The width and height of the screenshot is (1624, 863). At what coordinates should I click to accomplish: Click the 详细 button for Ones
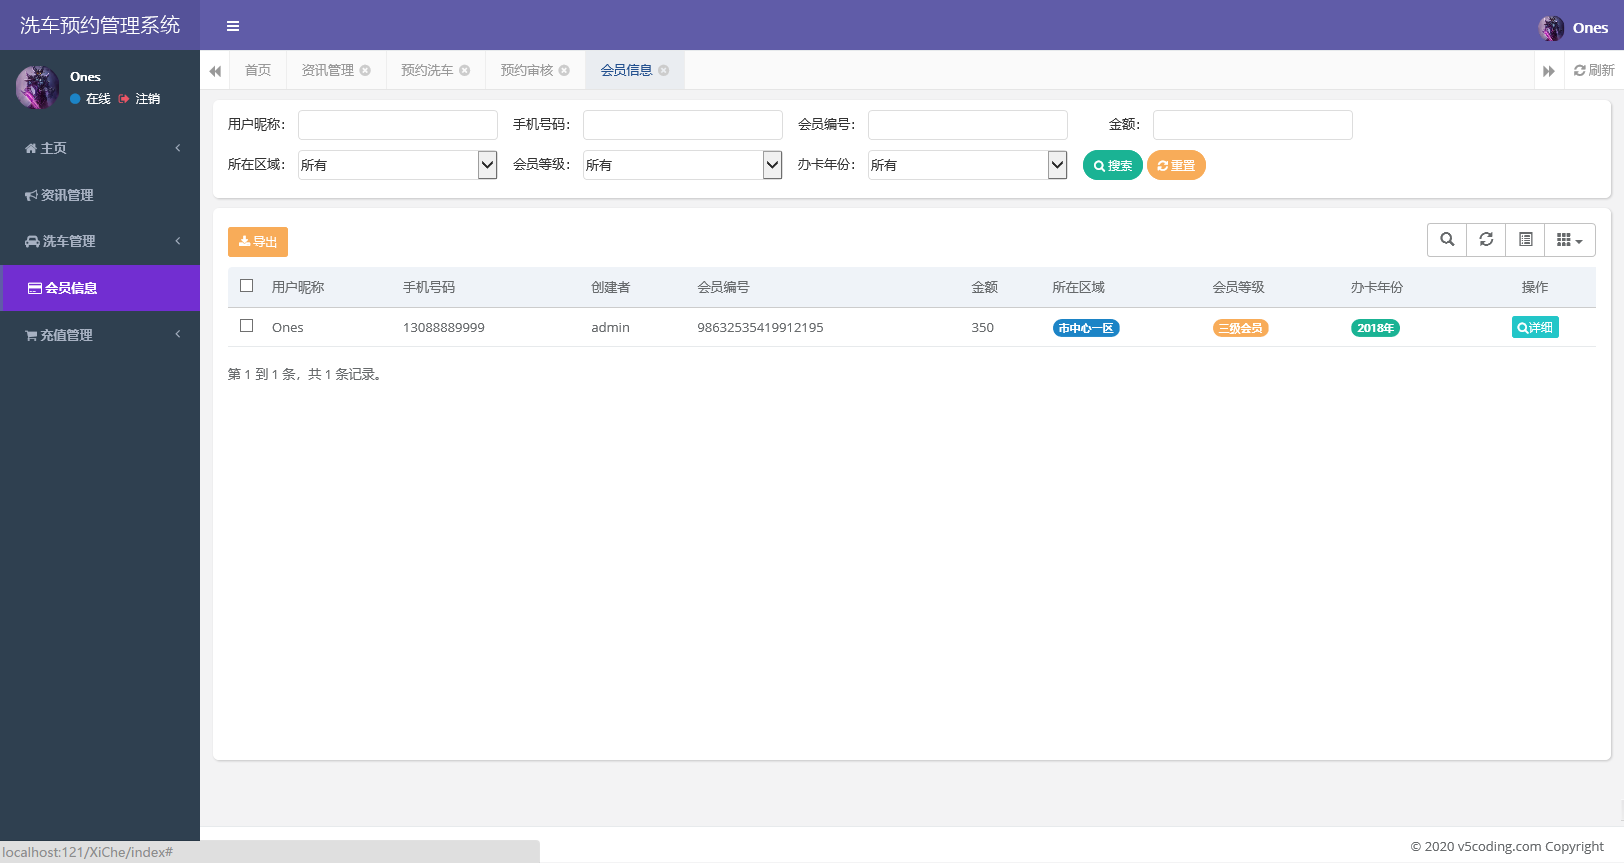1535,327
